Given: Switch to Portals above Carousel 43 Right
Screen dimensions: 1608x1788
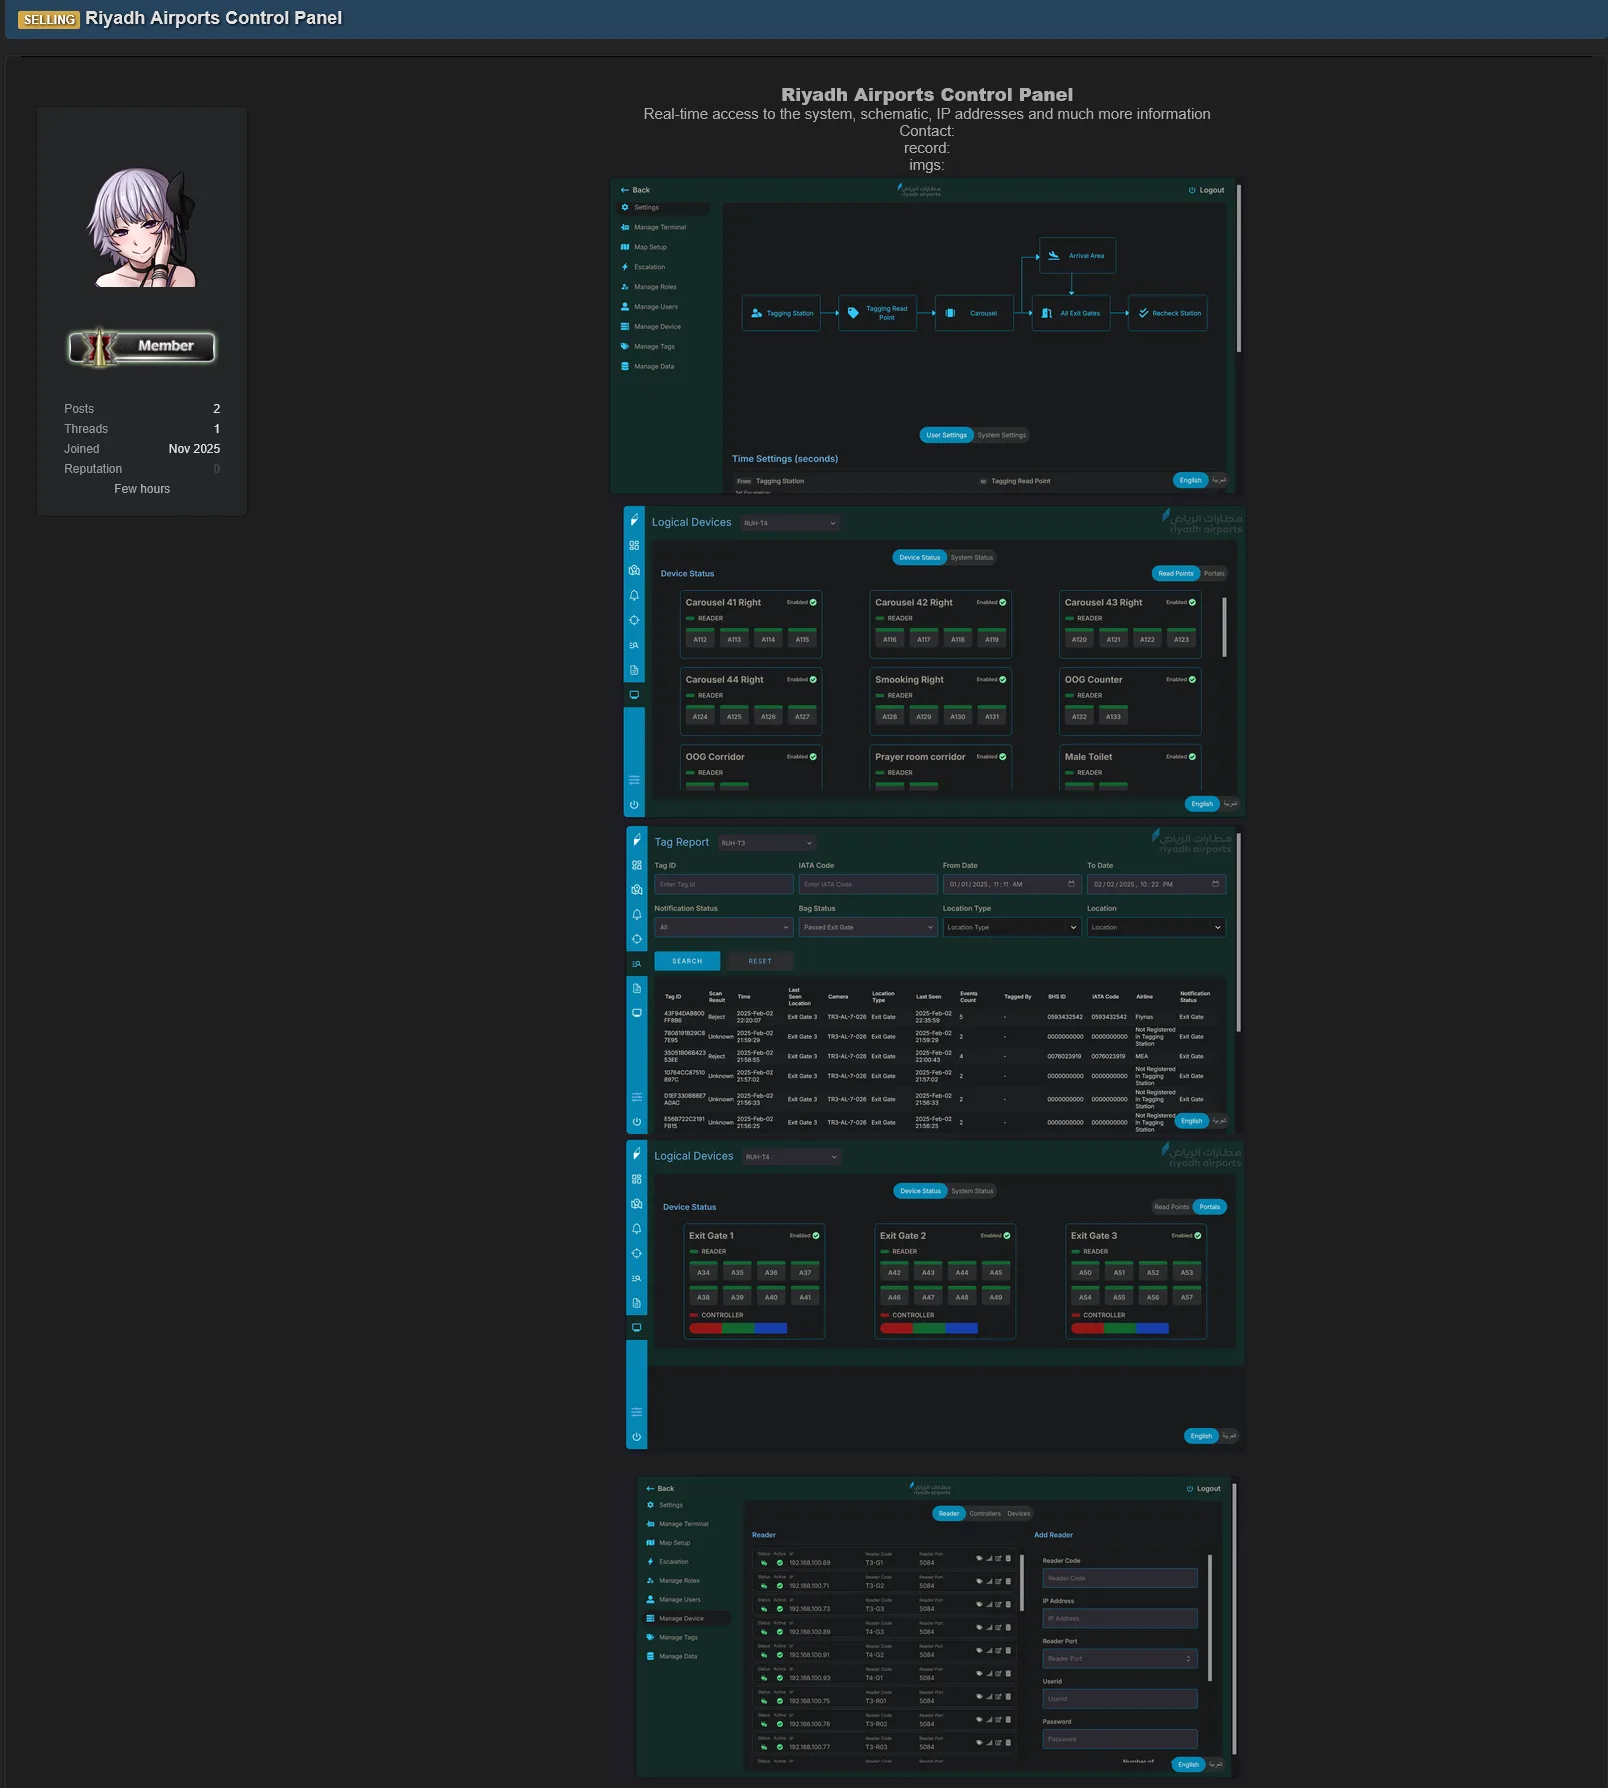Looking at the screenshot, I should 1214,574.
